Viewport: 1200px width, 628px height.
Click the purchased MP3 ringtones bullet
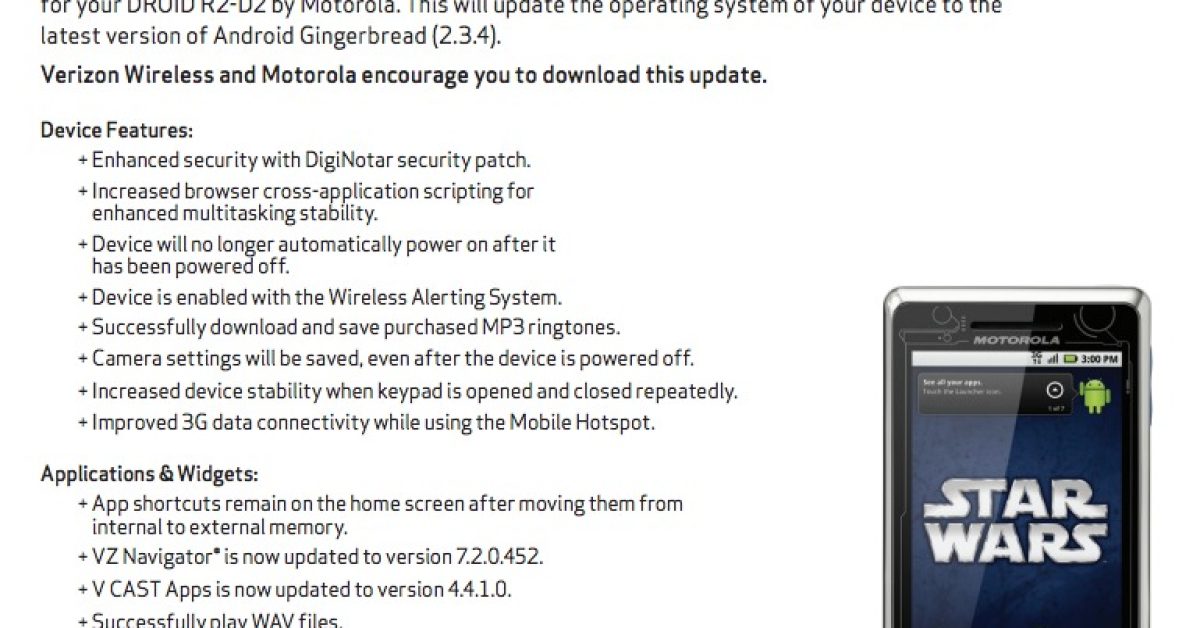[349, 327]
